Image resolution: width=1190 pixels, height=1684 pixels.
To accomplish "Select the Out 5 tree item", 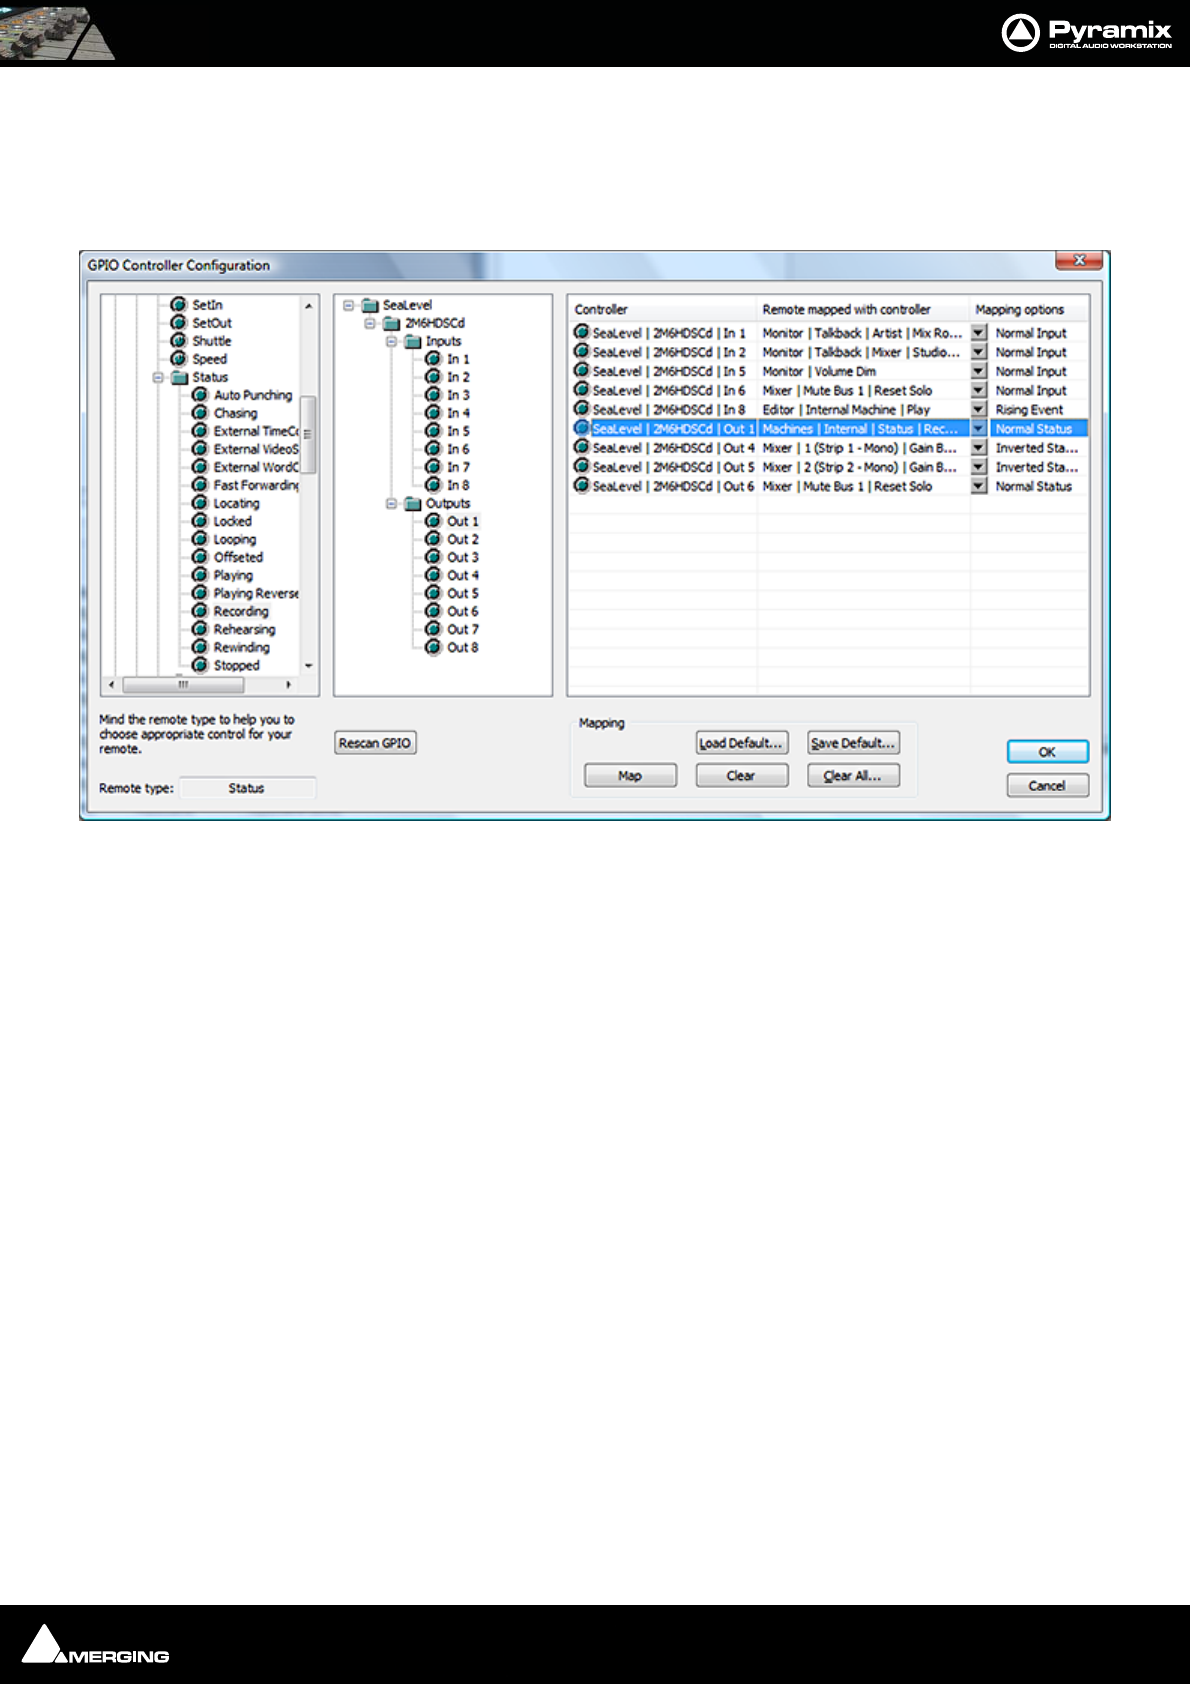I will [x=463, y=593].
